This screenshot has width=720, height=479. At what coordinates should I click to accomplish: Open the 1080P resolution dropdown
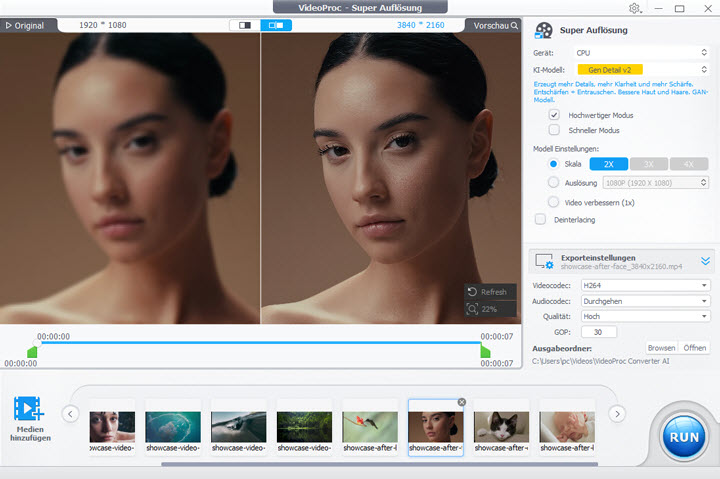point(656,183)
